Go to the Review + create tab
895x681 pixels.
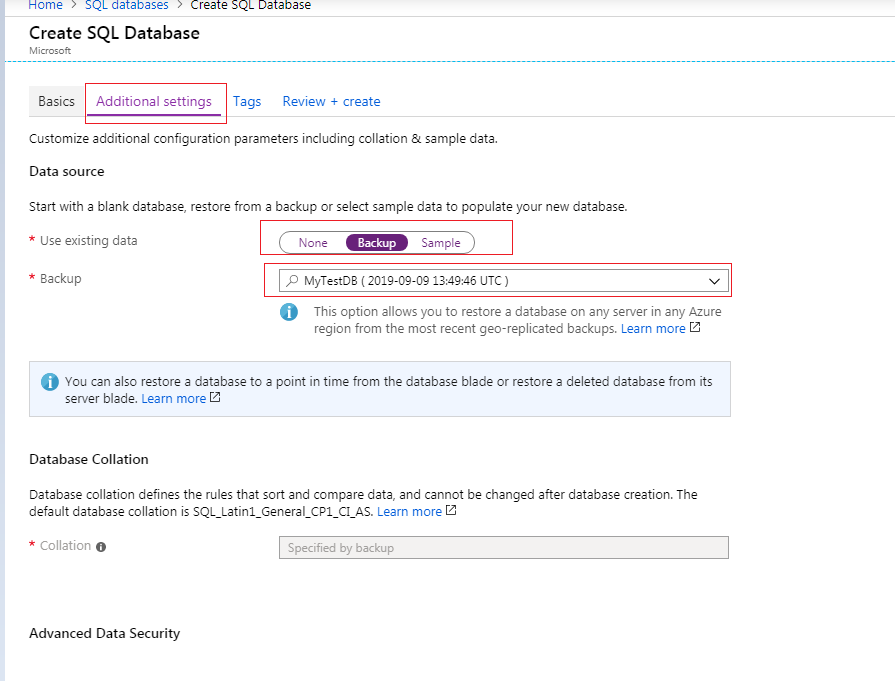331,101
